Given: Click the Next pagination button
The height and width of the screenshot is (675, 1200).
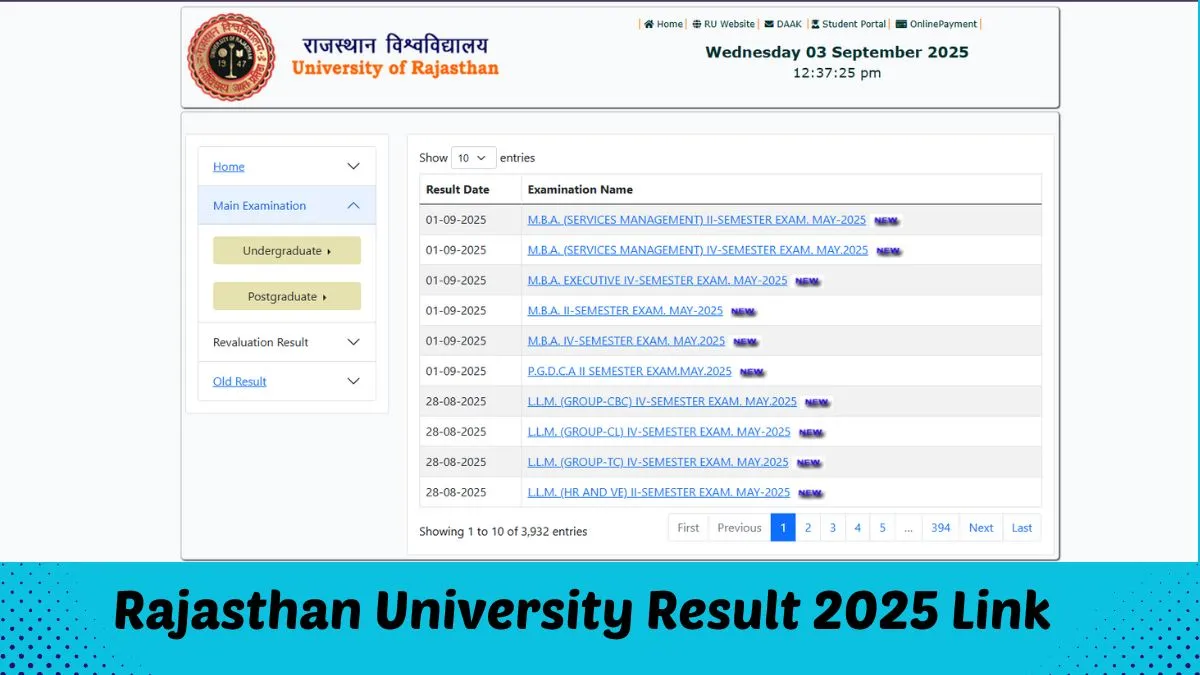Looking at the screenshot, I should point(981,528).
